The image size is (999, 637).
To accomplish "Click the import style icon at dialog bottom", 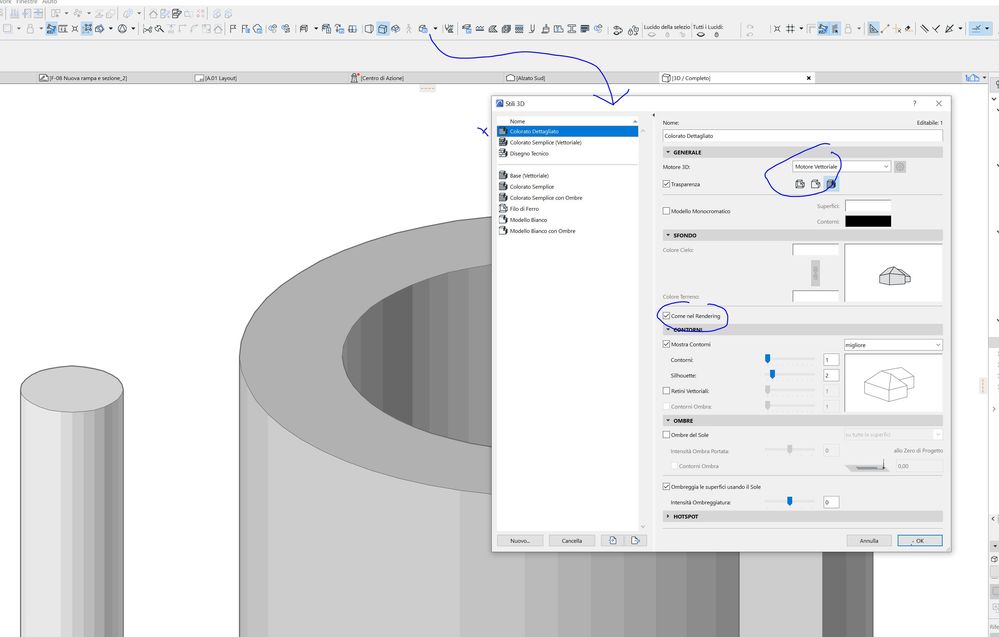I will coord(613,540).
